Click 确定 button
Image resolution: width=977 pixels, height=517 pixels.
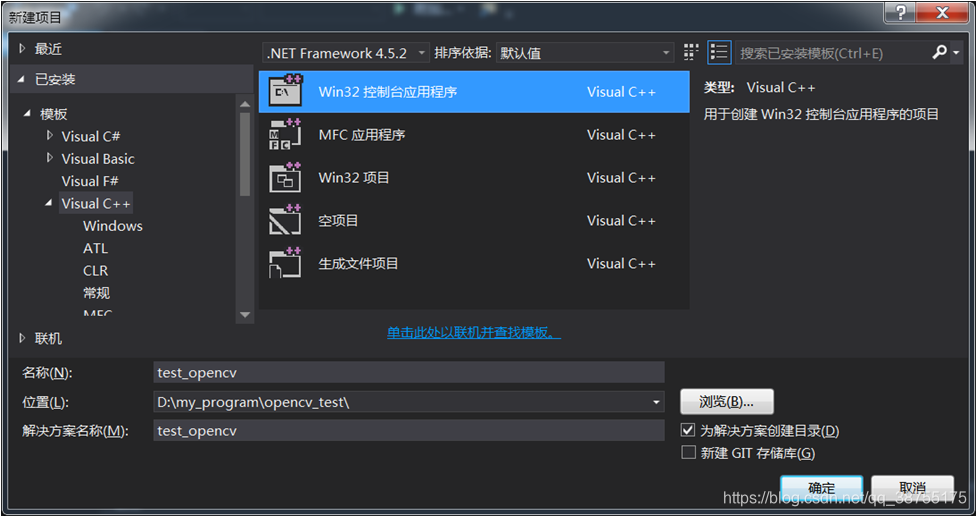tap(821, 487)
